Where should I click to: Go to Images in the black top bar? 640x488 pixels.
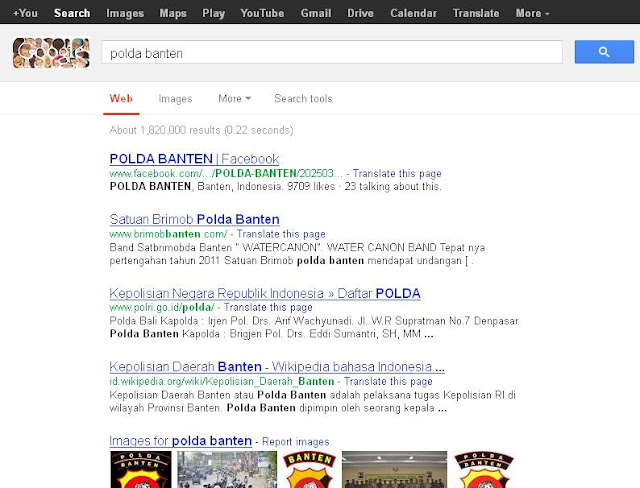125,13
